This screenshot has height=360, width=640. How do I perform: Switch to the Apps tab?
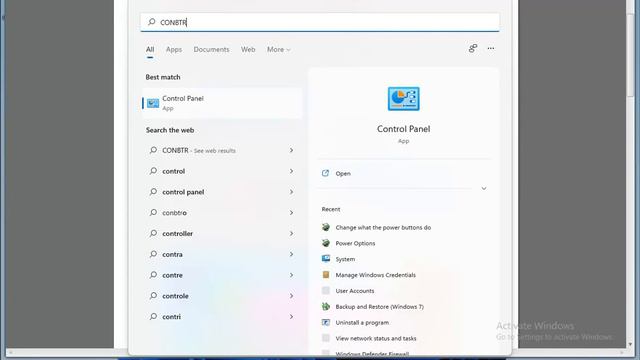(x=174, y=49)
